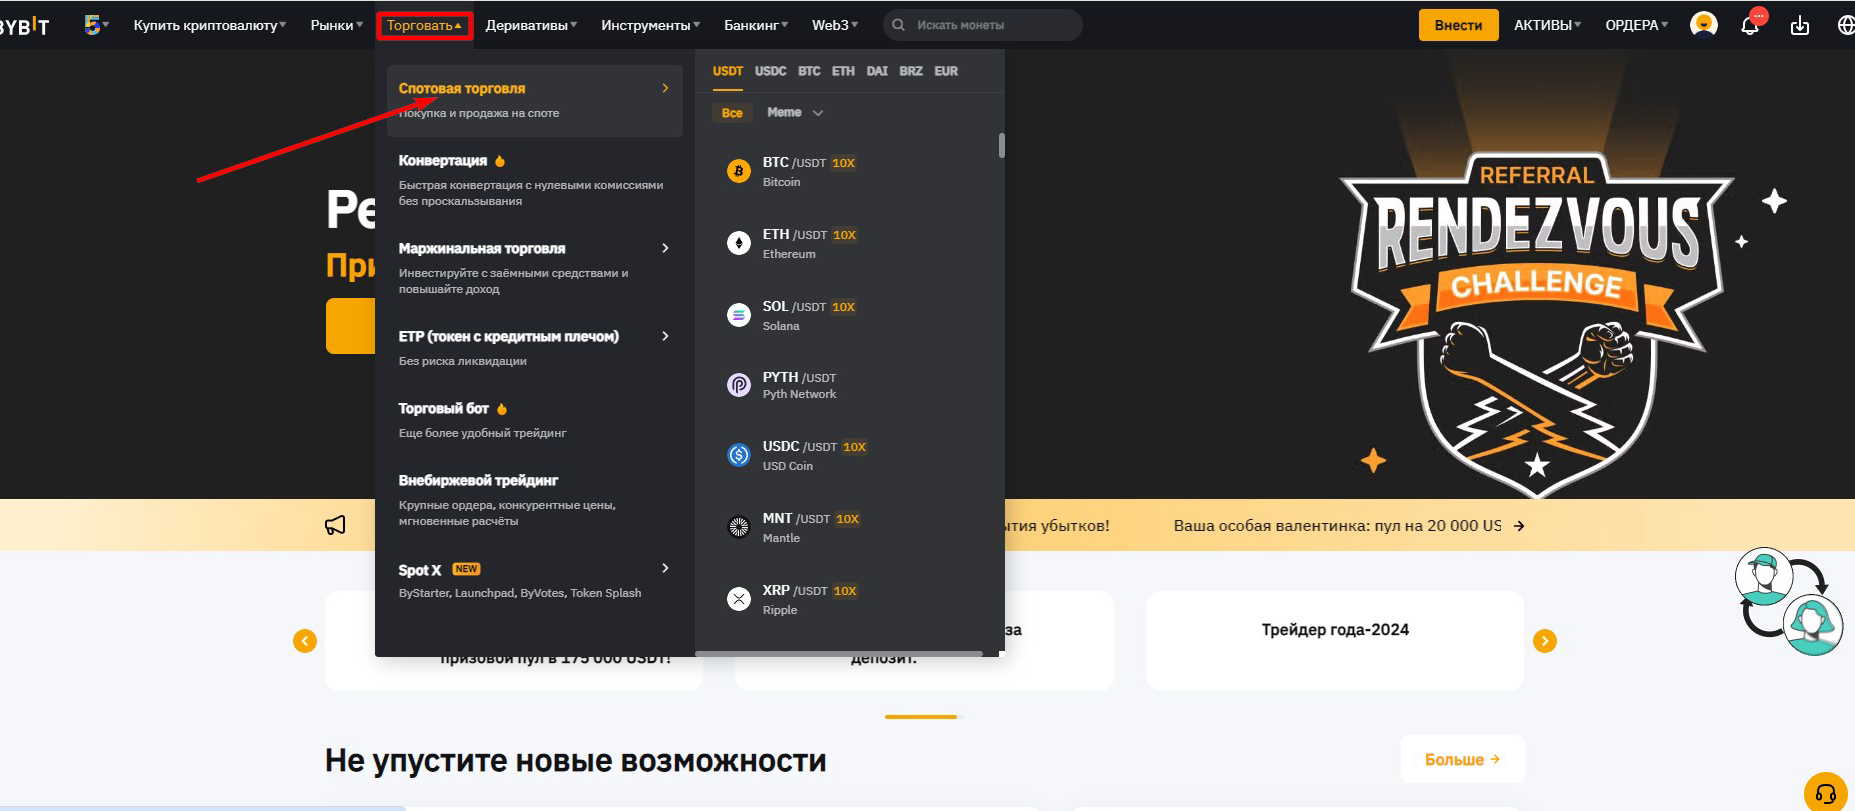The image size is (1855, 811).
Task: Expand the Спотовая торговля submenu chevron
Action: (x=665, y=88)
